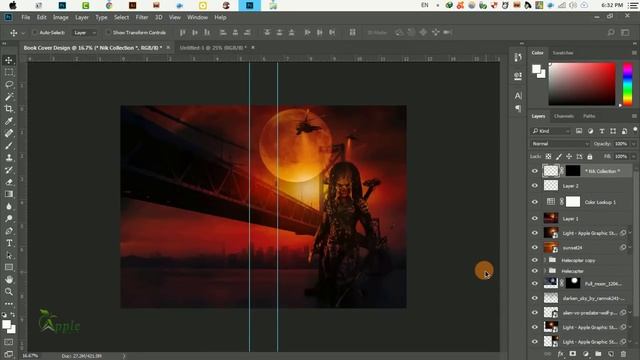The image size is (640, 360).
Task: Select the Eraser tool
Action: pos(9,182)
